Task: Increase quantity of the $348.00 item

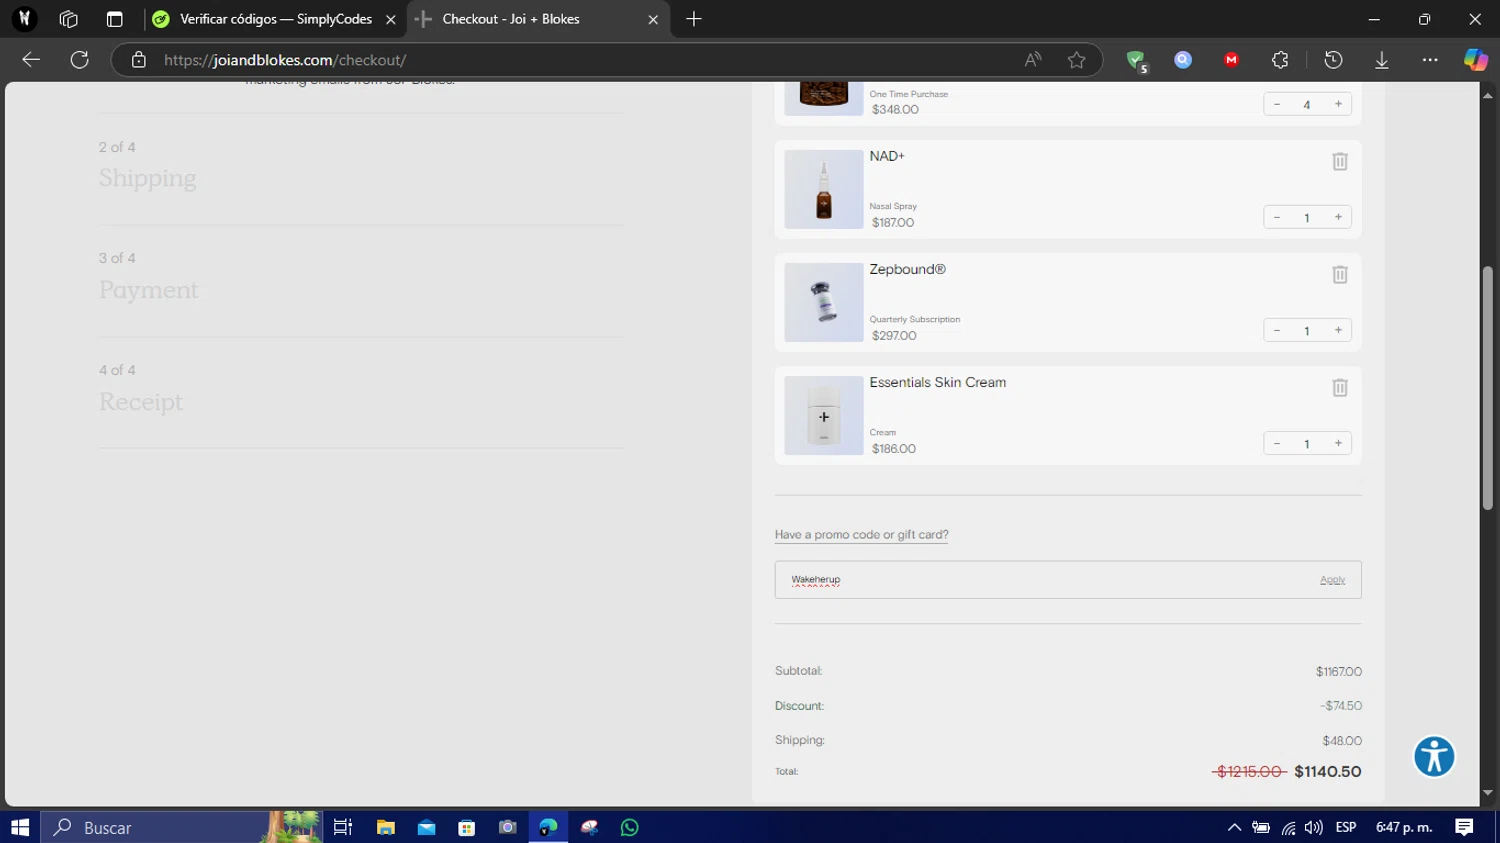Action: pos(1338,104)
